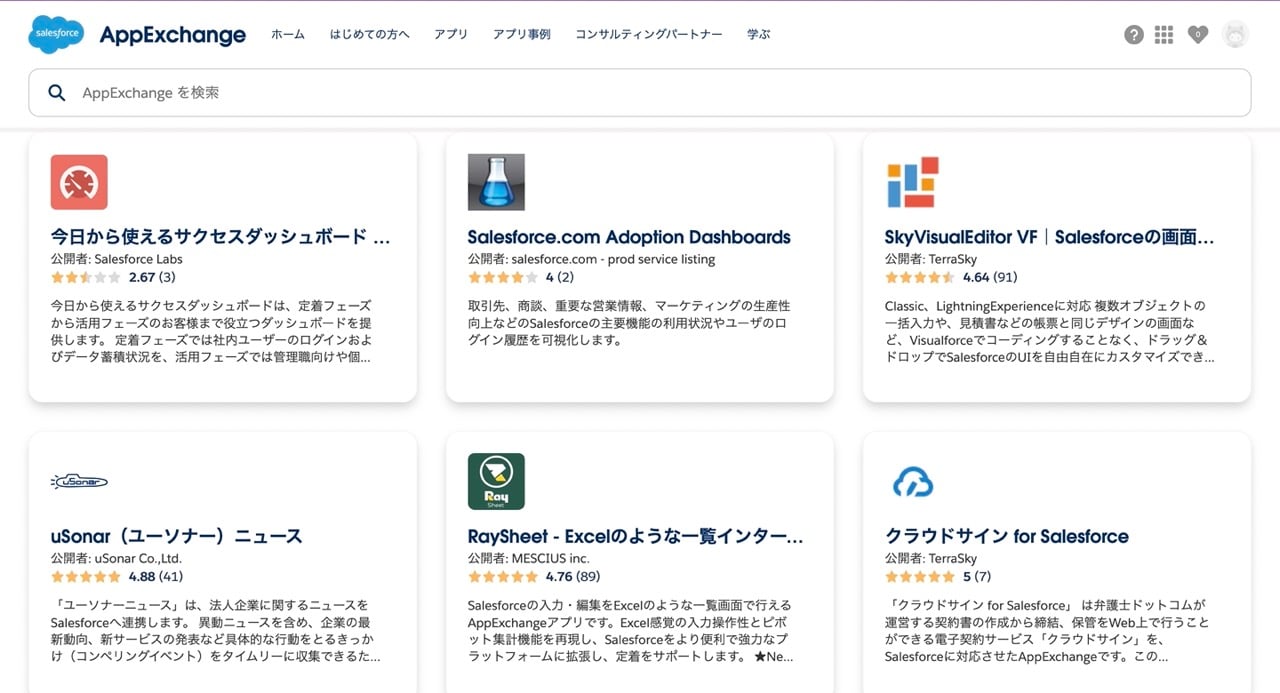
Task: Open the 今日から使えるサクセスダッシュボード listing title
Action: [221, 237]
